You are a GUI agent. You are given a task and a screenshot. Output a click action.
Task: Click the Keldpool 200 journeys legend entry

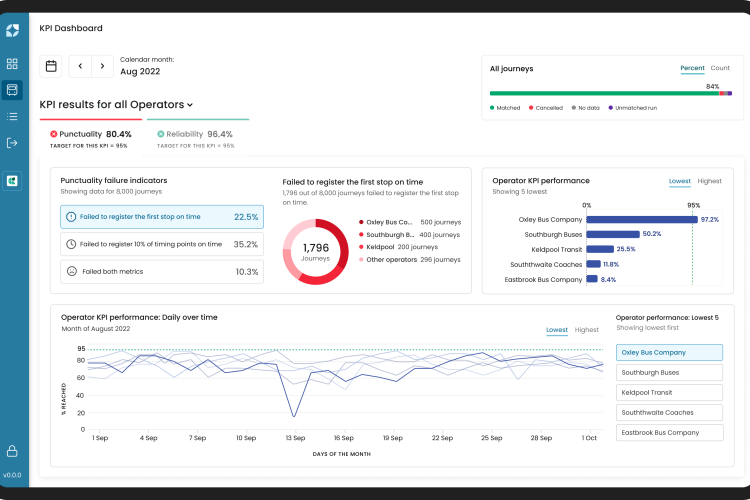click(398, 247)
